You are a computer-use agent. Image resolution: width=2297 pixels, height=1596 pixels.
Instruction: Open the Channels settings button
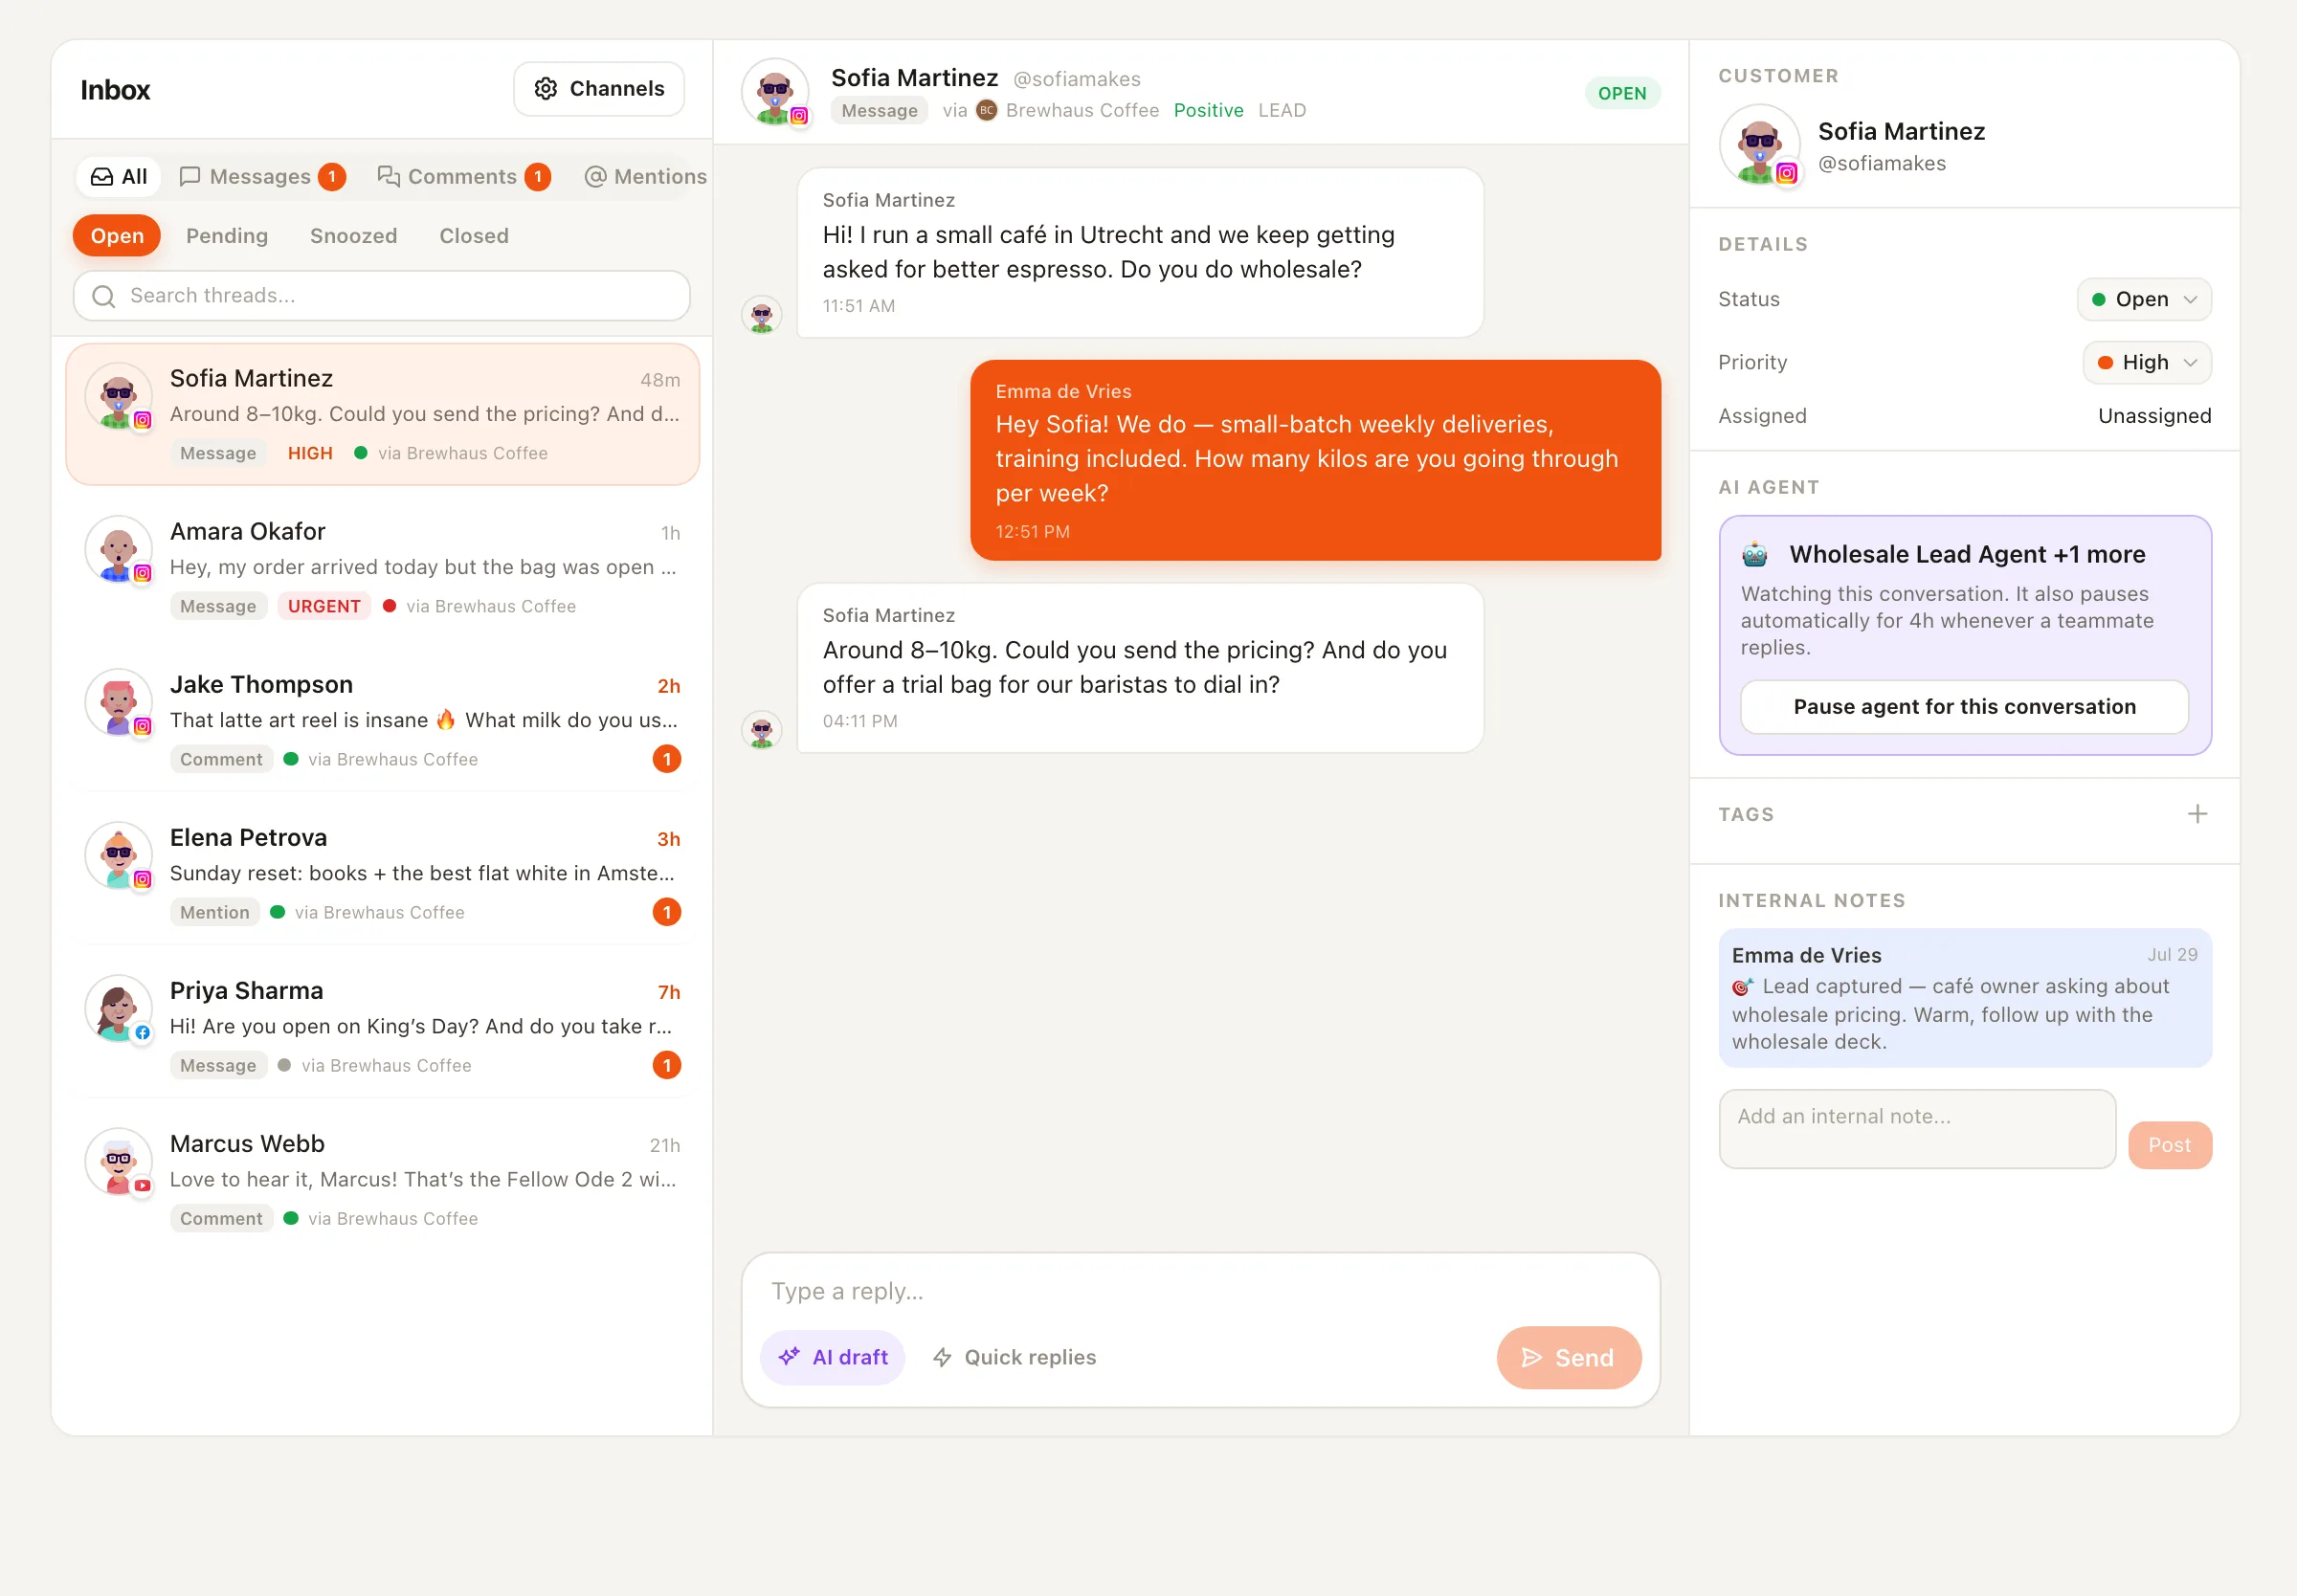[598, 89]
